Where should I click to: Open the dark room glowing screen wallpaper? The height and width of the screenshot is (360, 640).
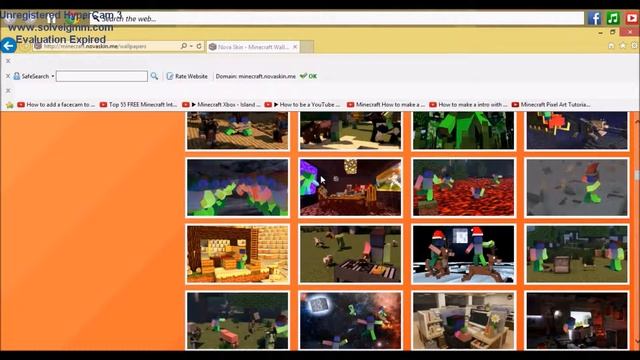coord(577,320)
